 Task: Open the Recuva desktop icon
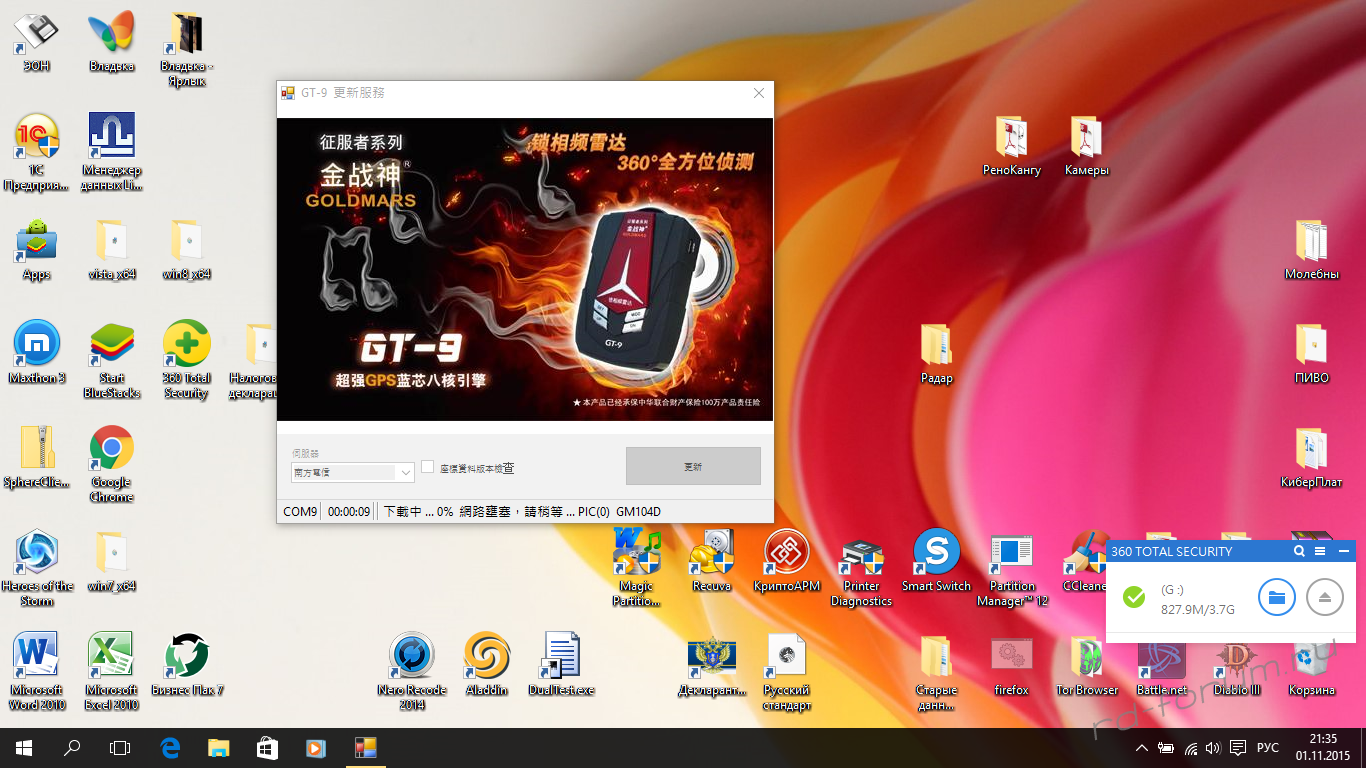pyautogui.click(x=711, y=553)
